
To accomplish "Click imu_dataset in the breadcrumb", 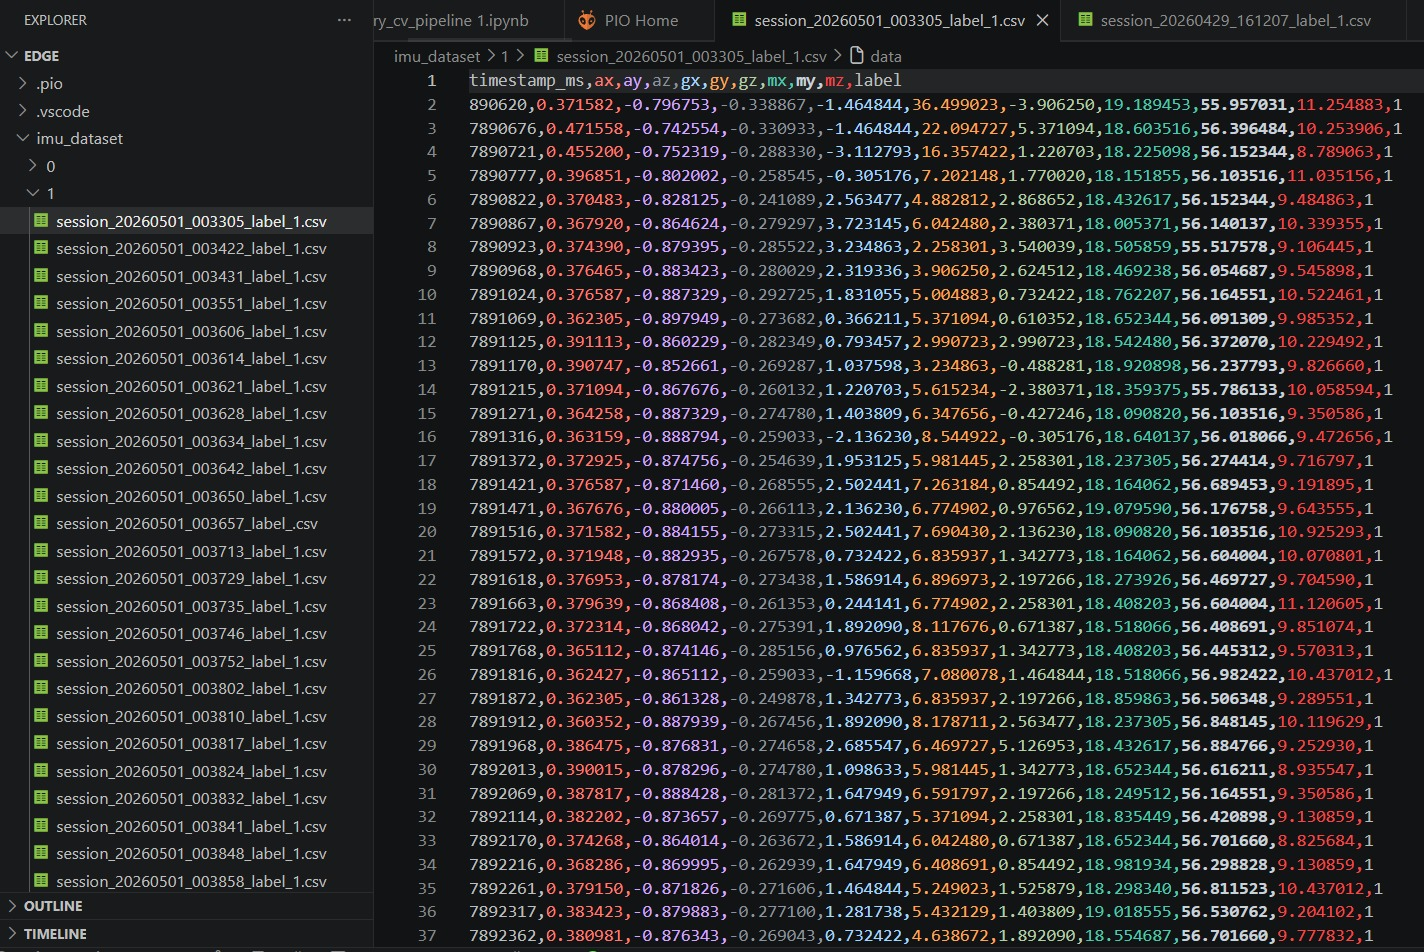I will (x=437, y=57).
